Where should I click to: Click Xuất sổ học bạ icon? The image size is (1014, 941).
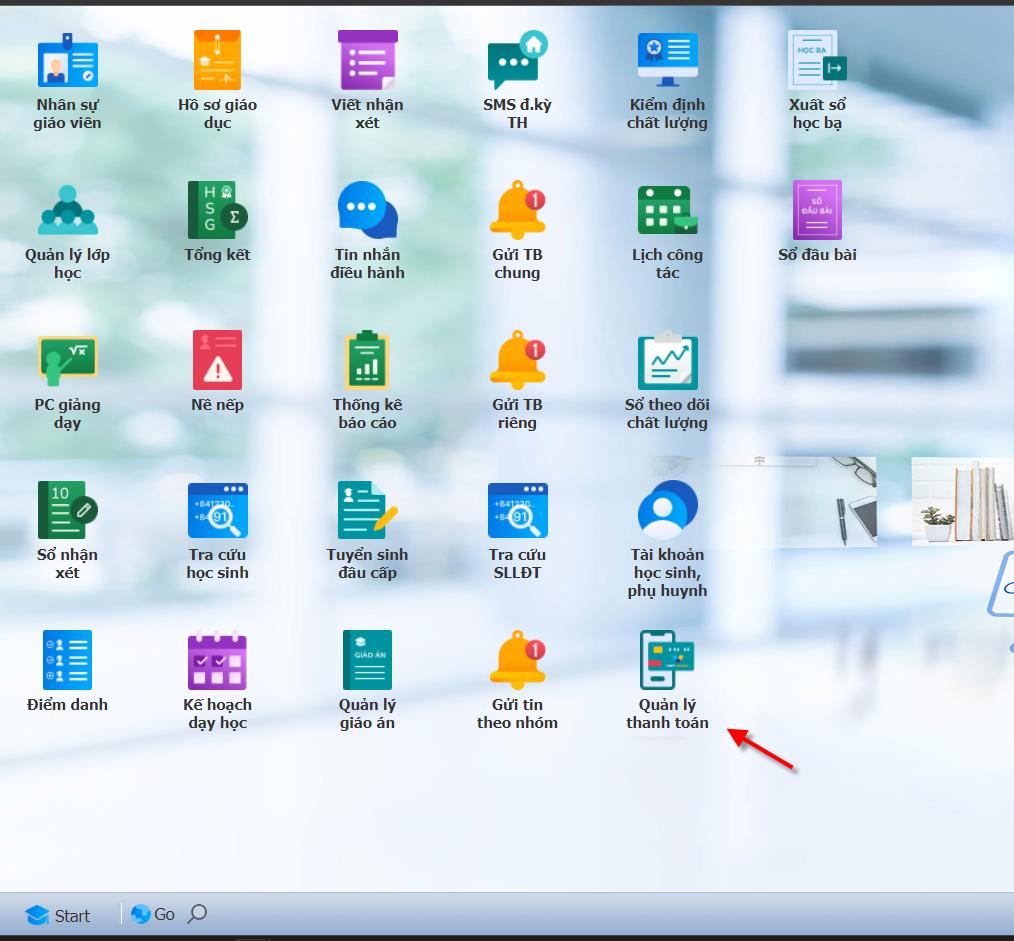pos(817,62)
